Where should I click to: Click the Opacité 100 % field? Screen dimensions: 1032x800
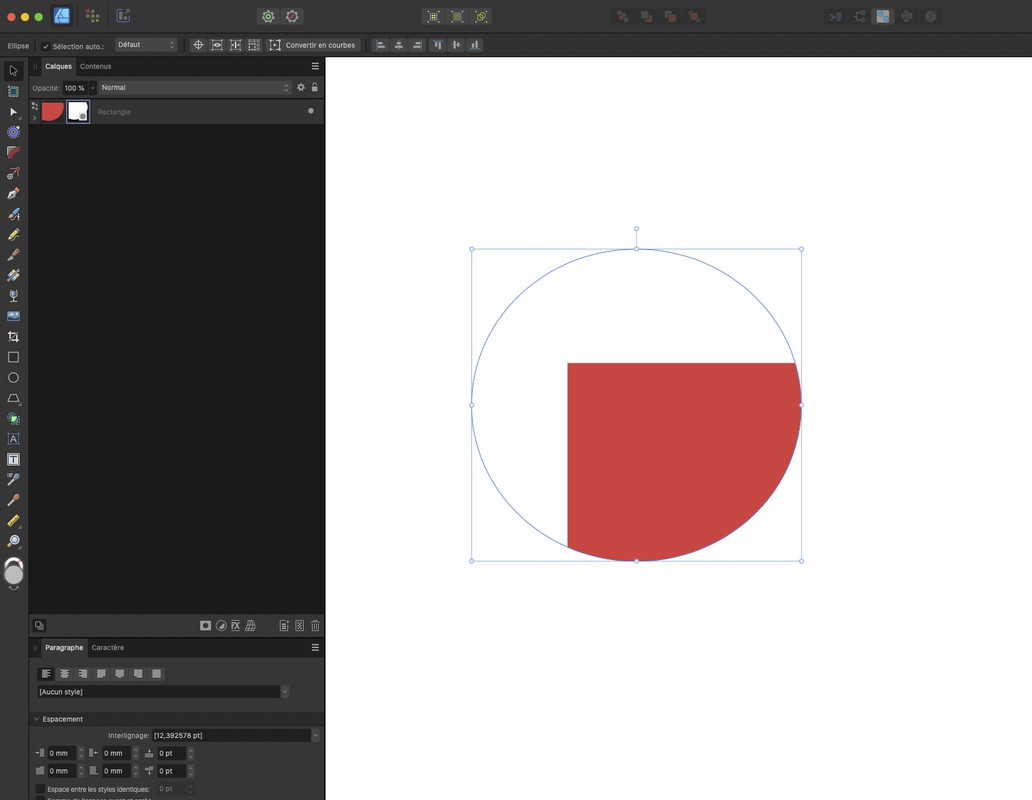[x=75, y=88]
